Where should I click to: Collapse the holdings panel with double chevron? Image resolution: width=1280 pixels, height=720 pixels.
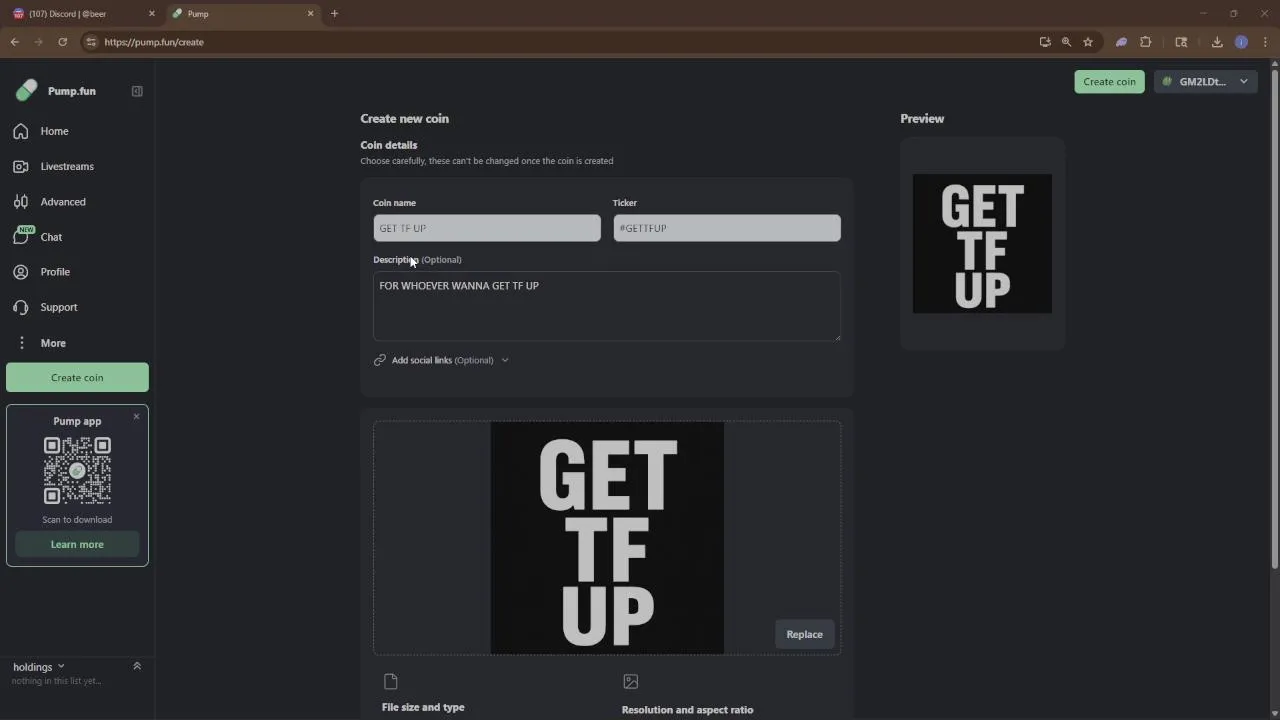point(137,666)
